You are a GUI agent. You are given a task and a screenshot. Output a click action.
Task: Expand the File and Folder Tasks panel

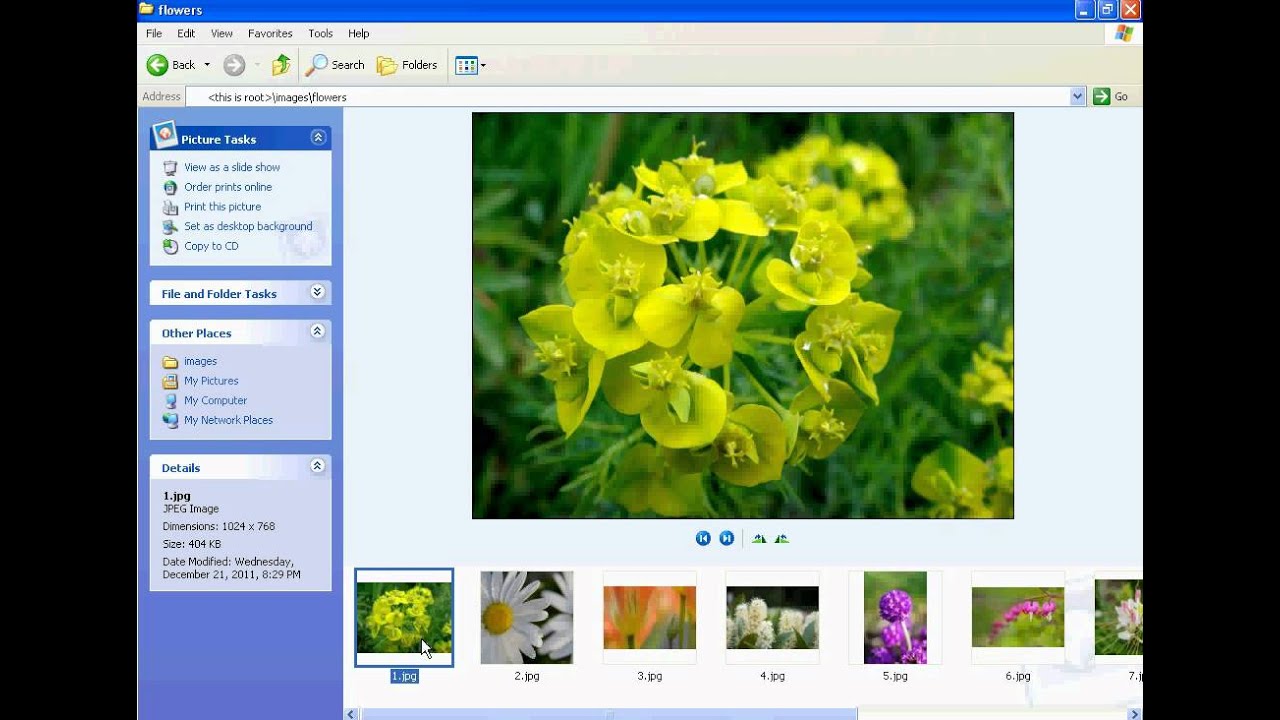(x=318, y=293)
